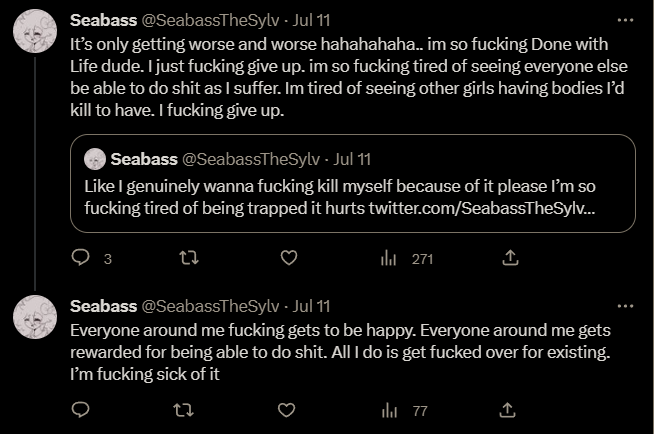Viewport: 654px width, 434px height.
Task: Open the more options menu on second tweet
Action: 625,305
